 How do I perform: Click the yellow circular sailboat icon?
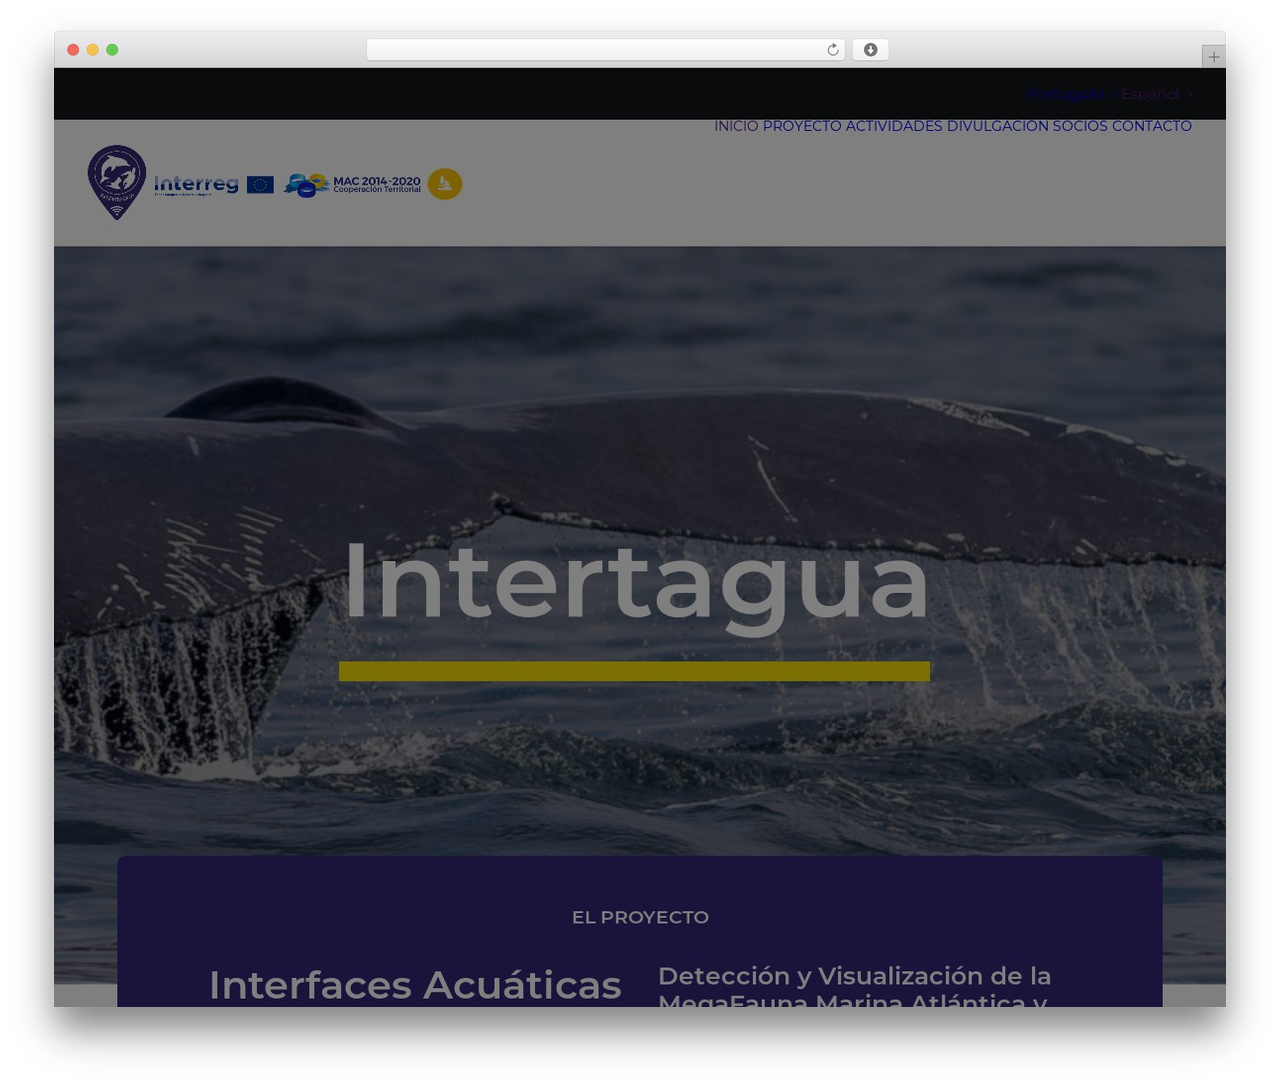click(x=445, y=184)
